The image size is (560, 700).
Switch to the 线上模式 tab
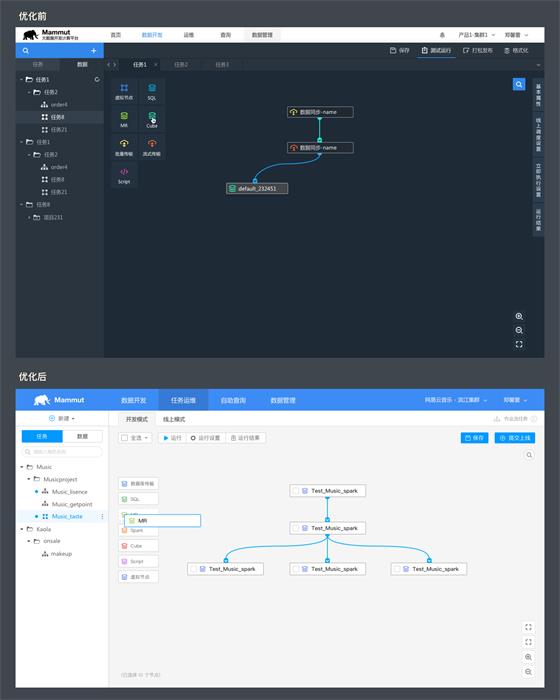[174, 419]
